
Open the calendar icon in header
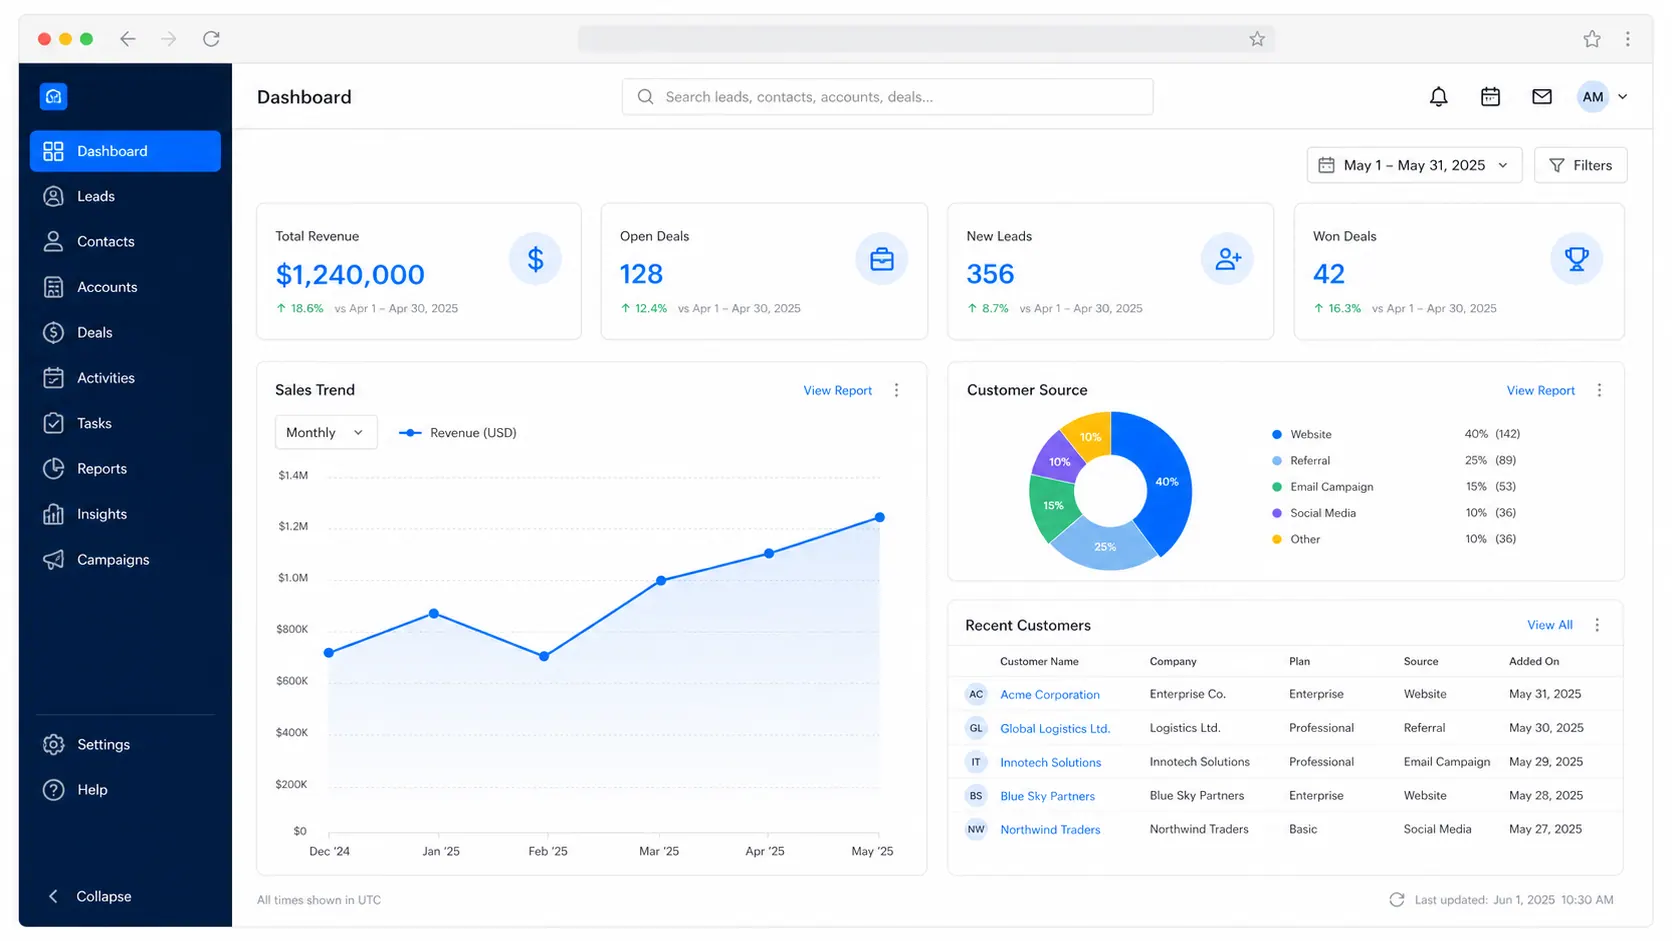(x=1490, y=97)
